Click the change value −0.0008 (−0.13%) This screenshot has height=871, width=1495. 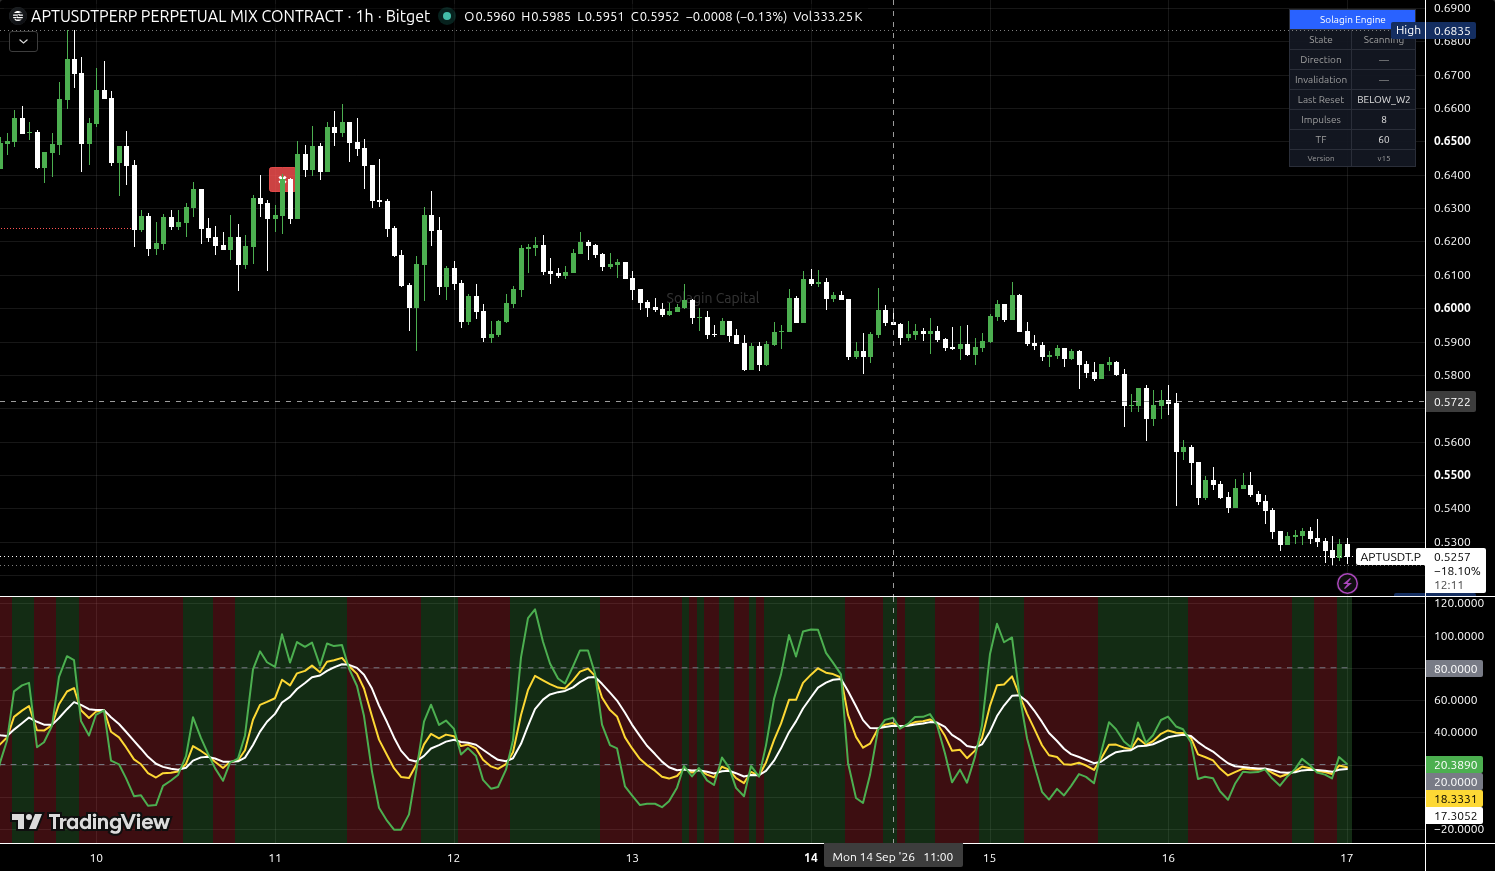(736, 17)
